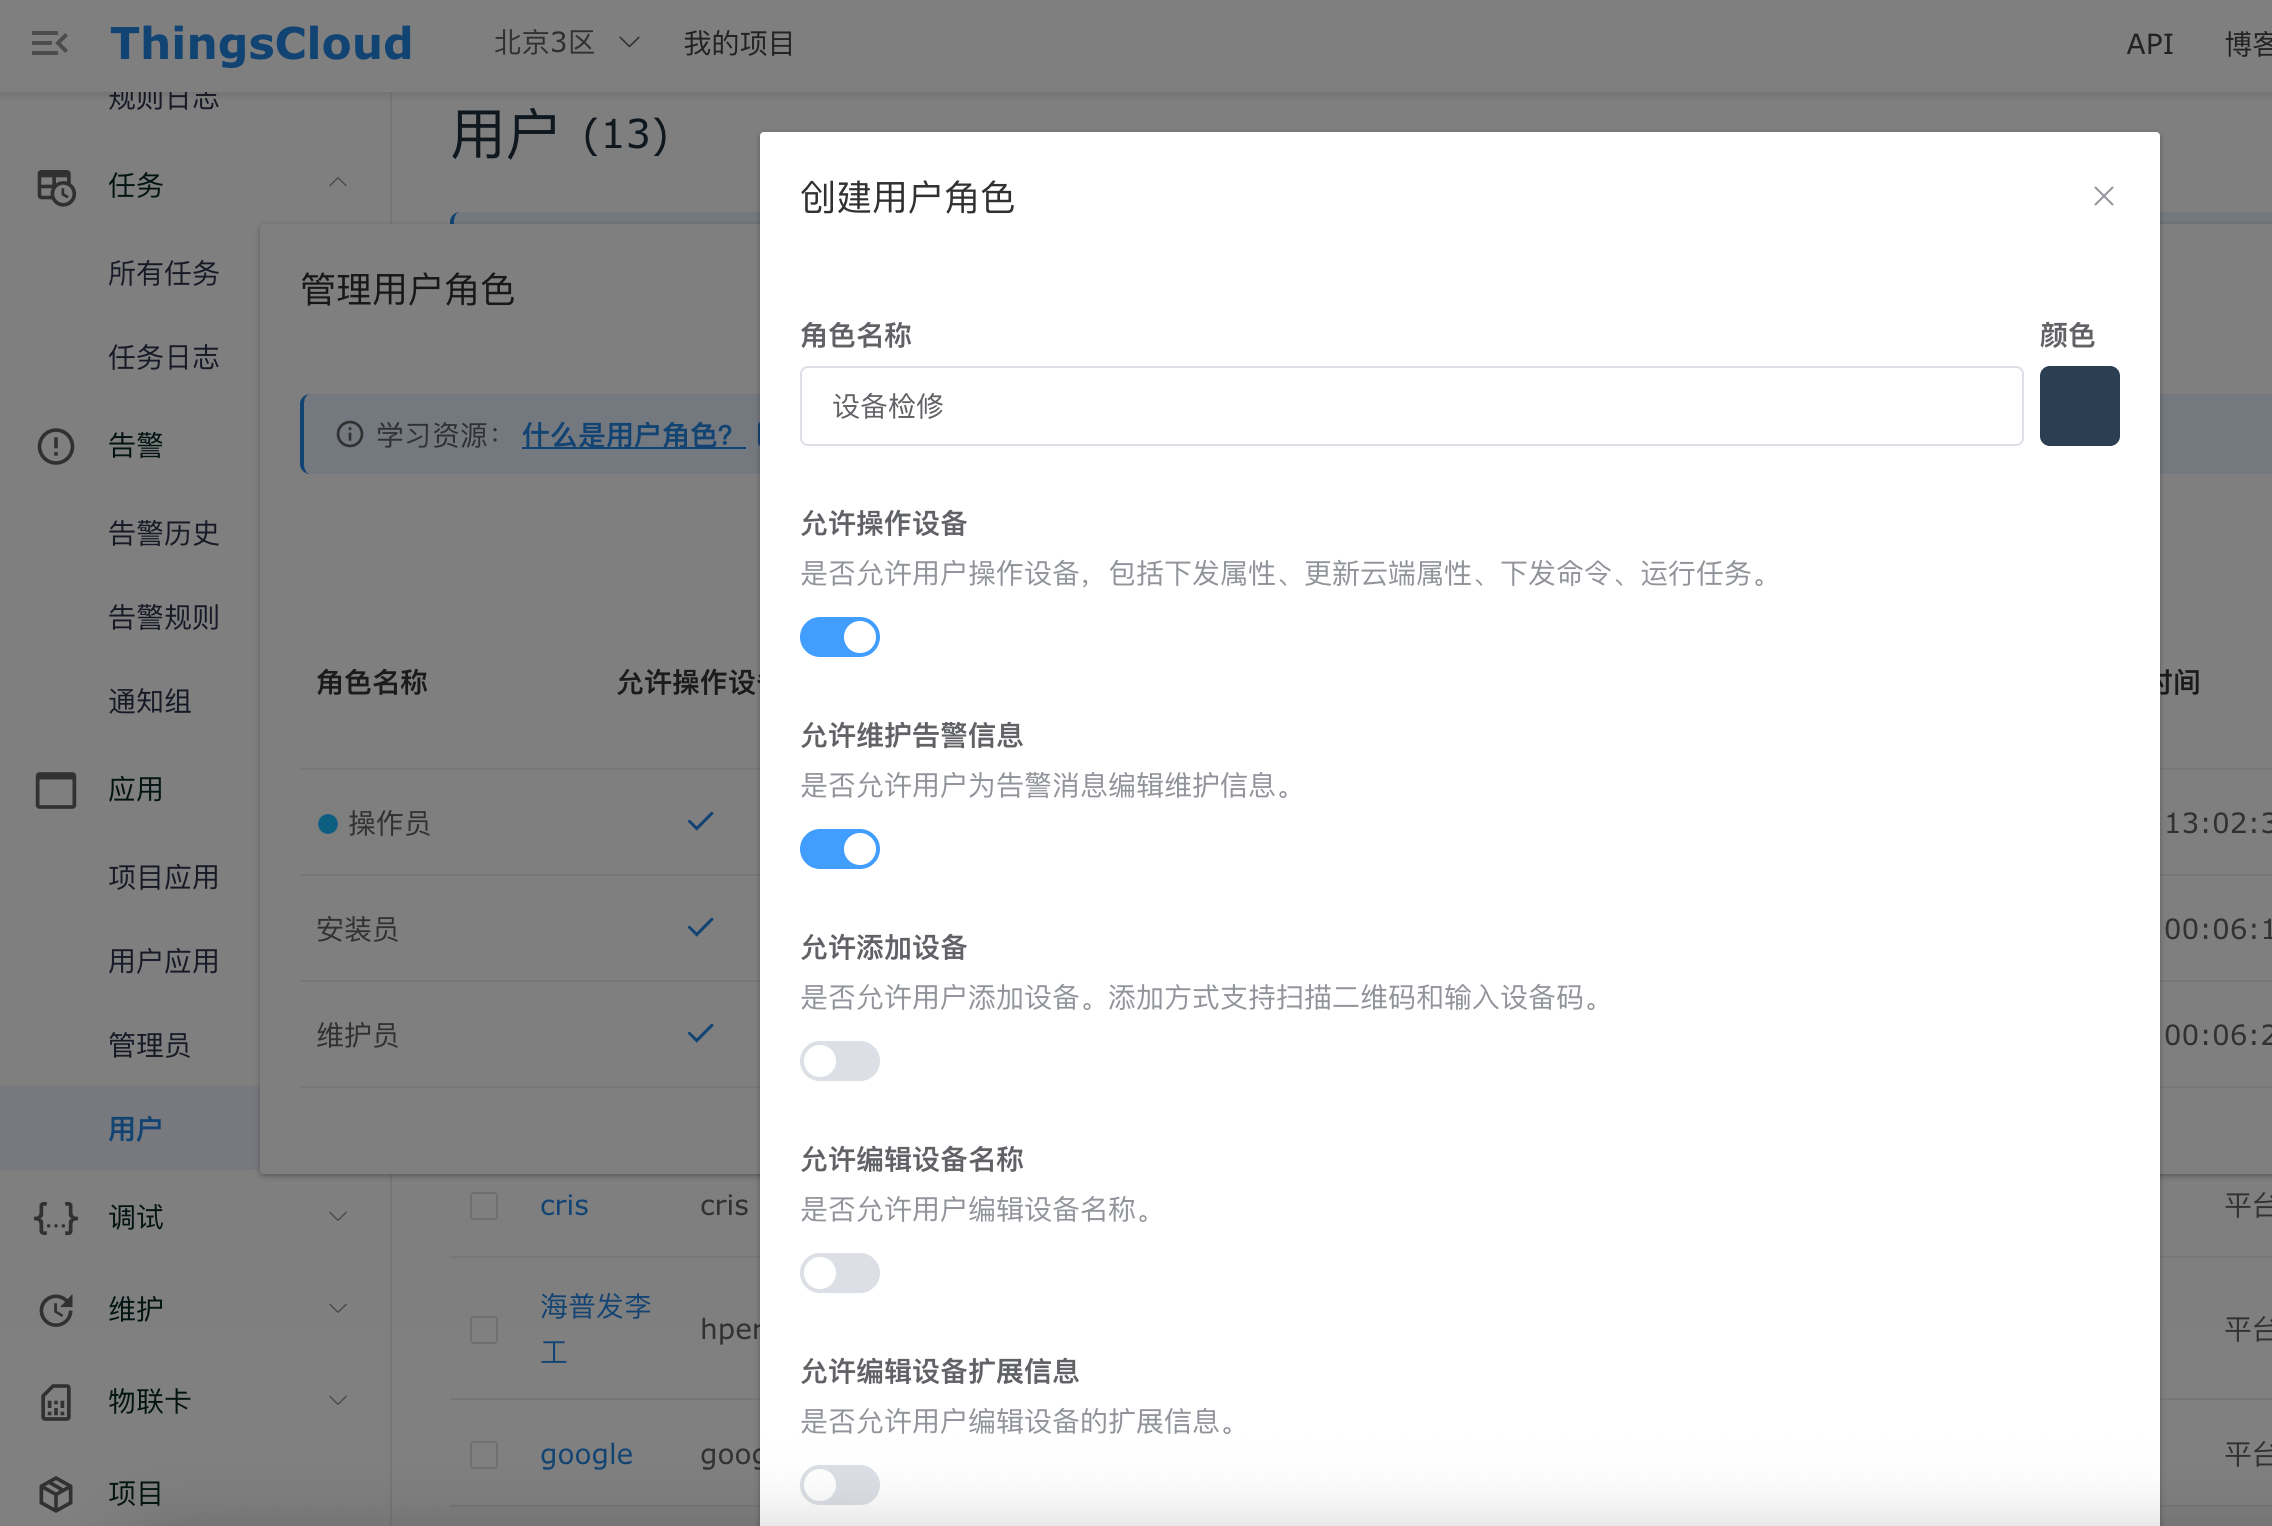
Task: Click the 告警 alert circle icon
Action: pyautogui.click(x=56, y=445)
